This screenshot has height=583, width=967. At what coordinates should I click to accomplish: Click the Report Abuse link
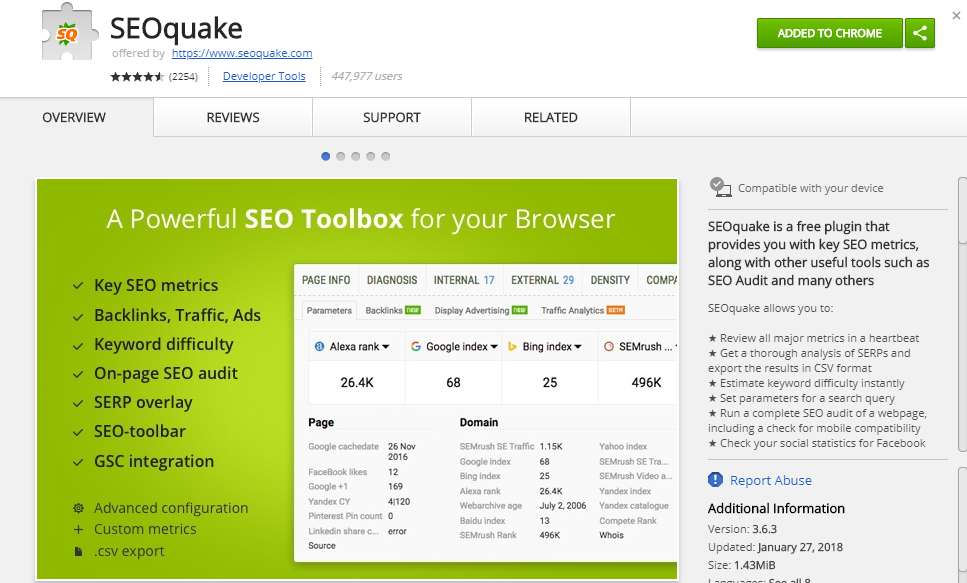(771, 480)
